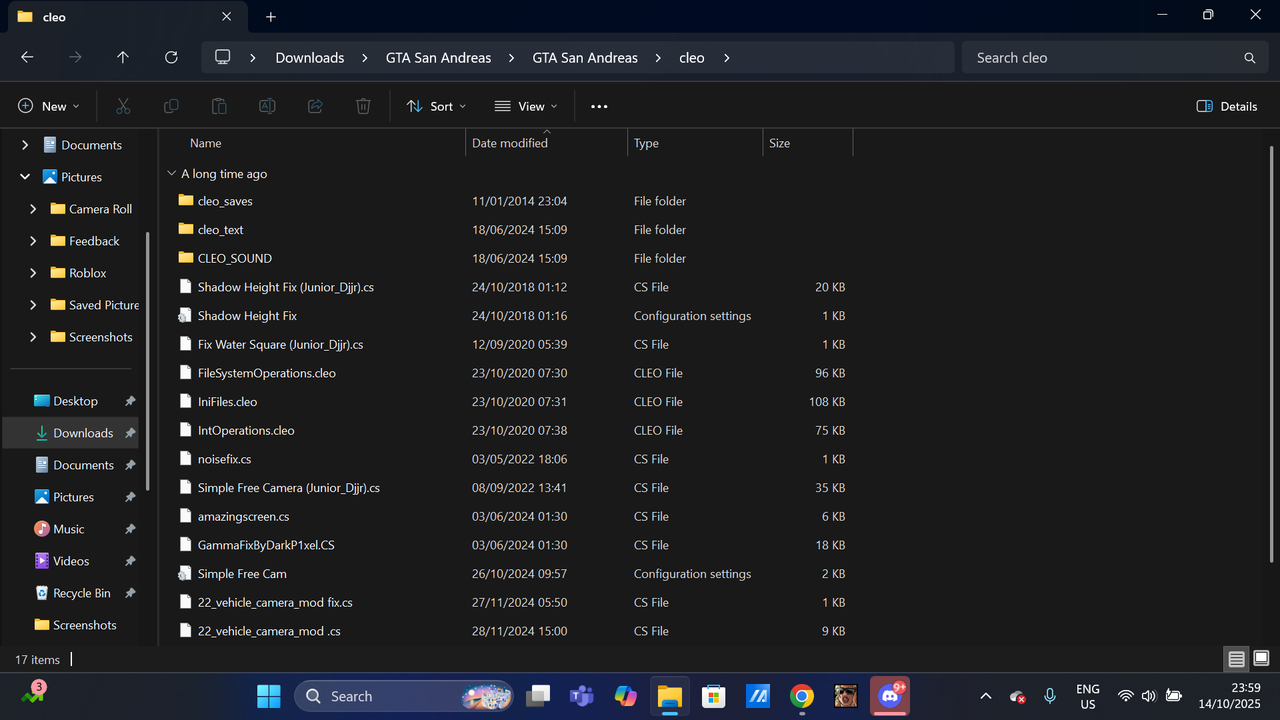Screen dimensions: 1280x720
Task: Click the Copy icon in toolbar
Action: point(171,106)
